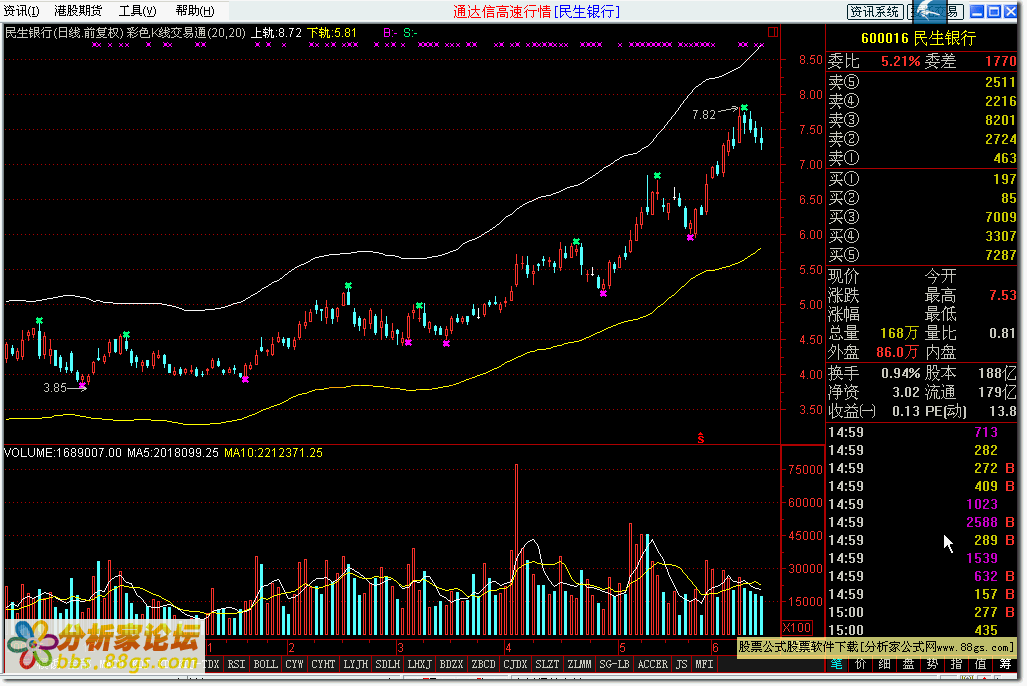This screenshot has width=1027, height=686.
Task: Switch to the 筹 chips tab
Action: [x=1005, y=664]
